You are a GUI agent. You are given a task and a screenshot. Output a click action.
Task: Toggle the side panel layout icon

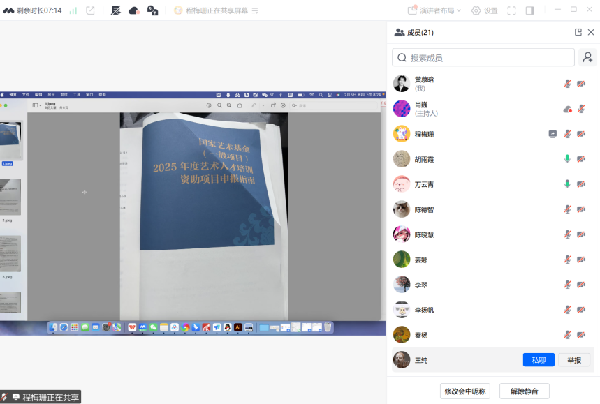(530, 11)
